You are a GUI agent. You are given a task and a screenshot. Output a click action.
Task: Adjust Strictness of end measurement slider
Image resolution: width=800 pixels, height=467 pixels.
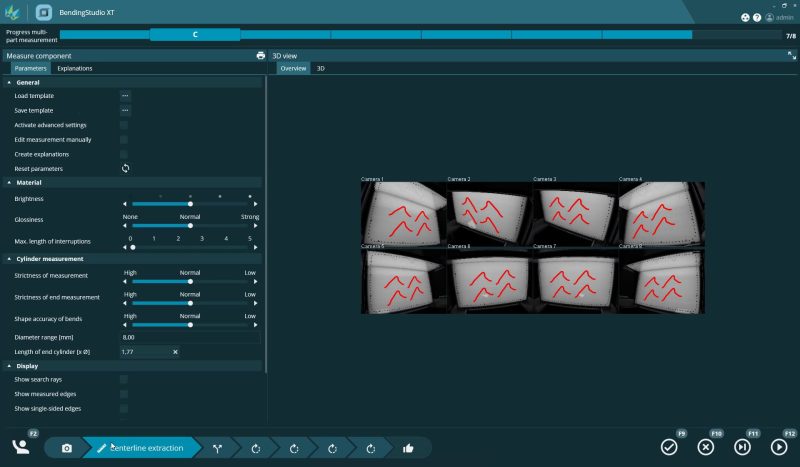[190, 303]
